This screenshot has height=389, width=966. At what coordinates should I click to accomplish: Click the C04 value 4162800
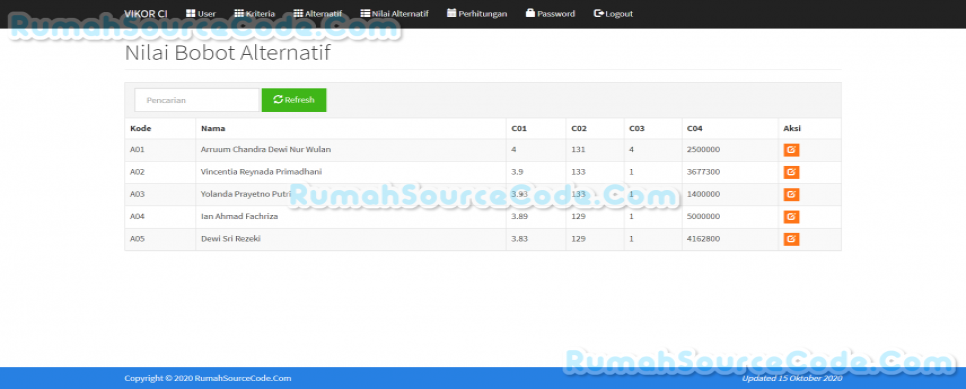704,239
